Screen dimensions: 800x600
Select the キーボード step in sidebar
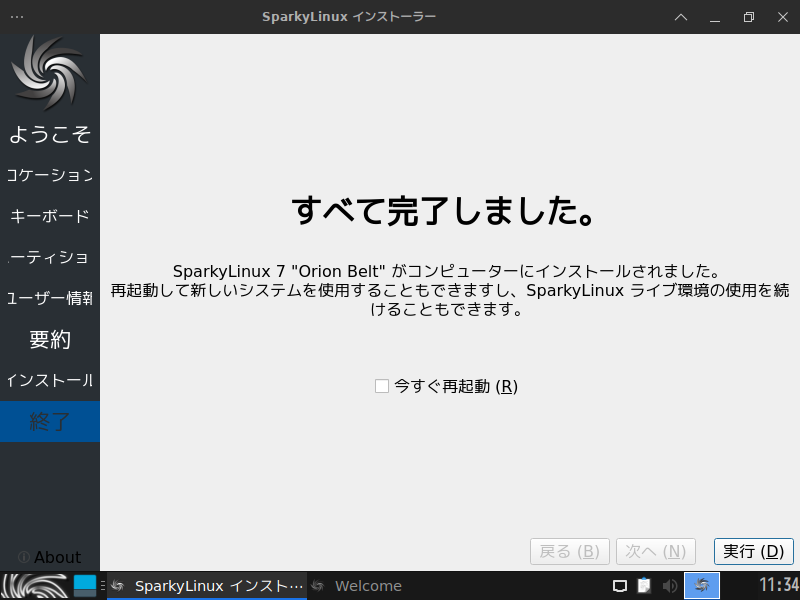click(50, 216)
